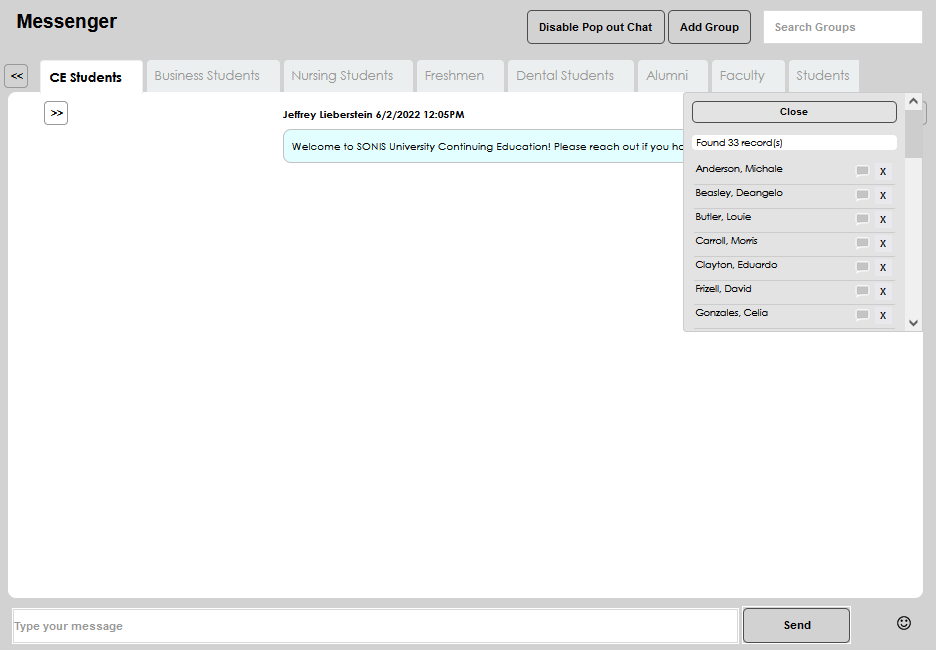936x650 pixels.
Task: Close the member list panel
Action: [794, 112]
